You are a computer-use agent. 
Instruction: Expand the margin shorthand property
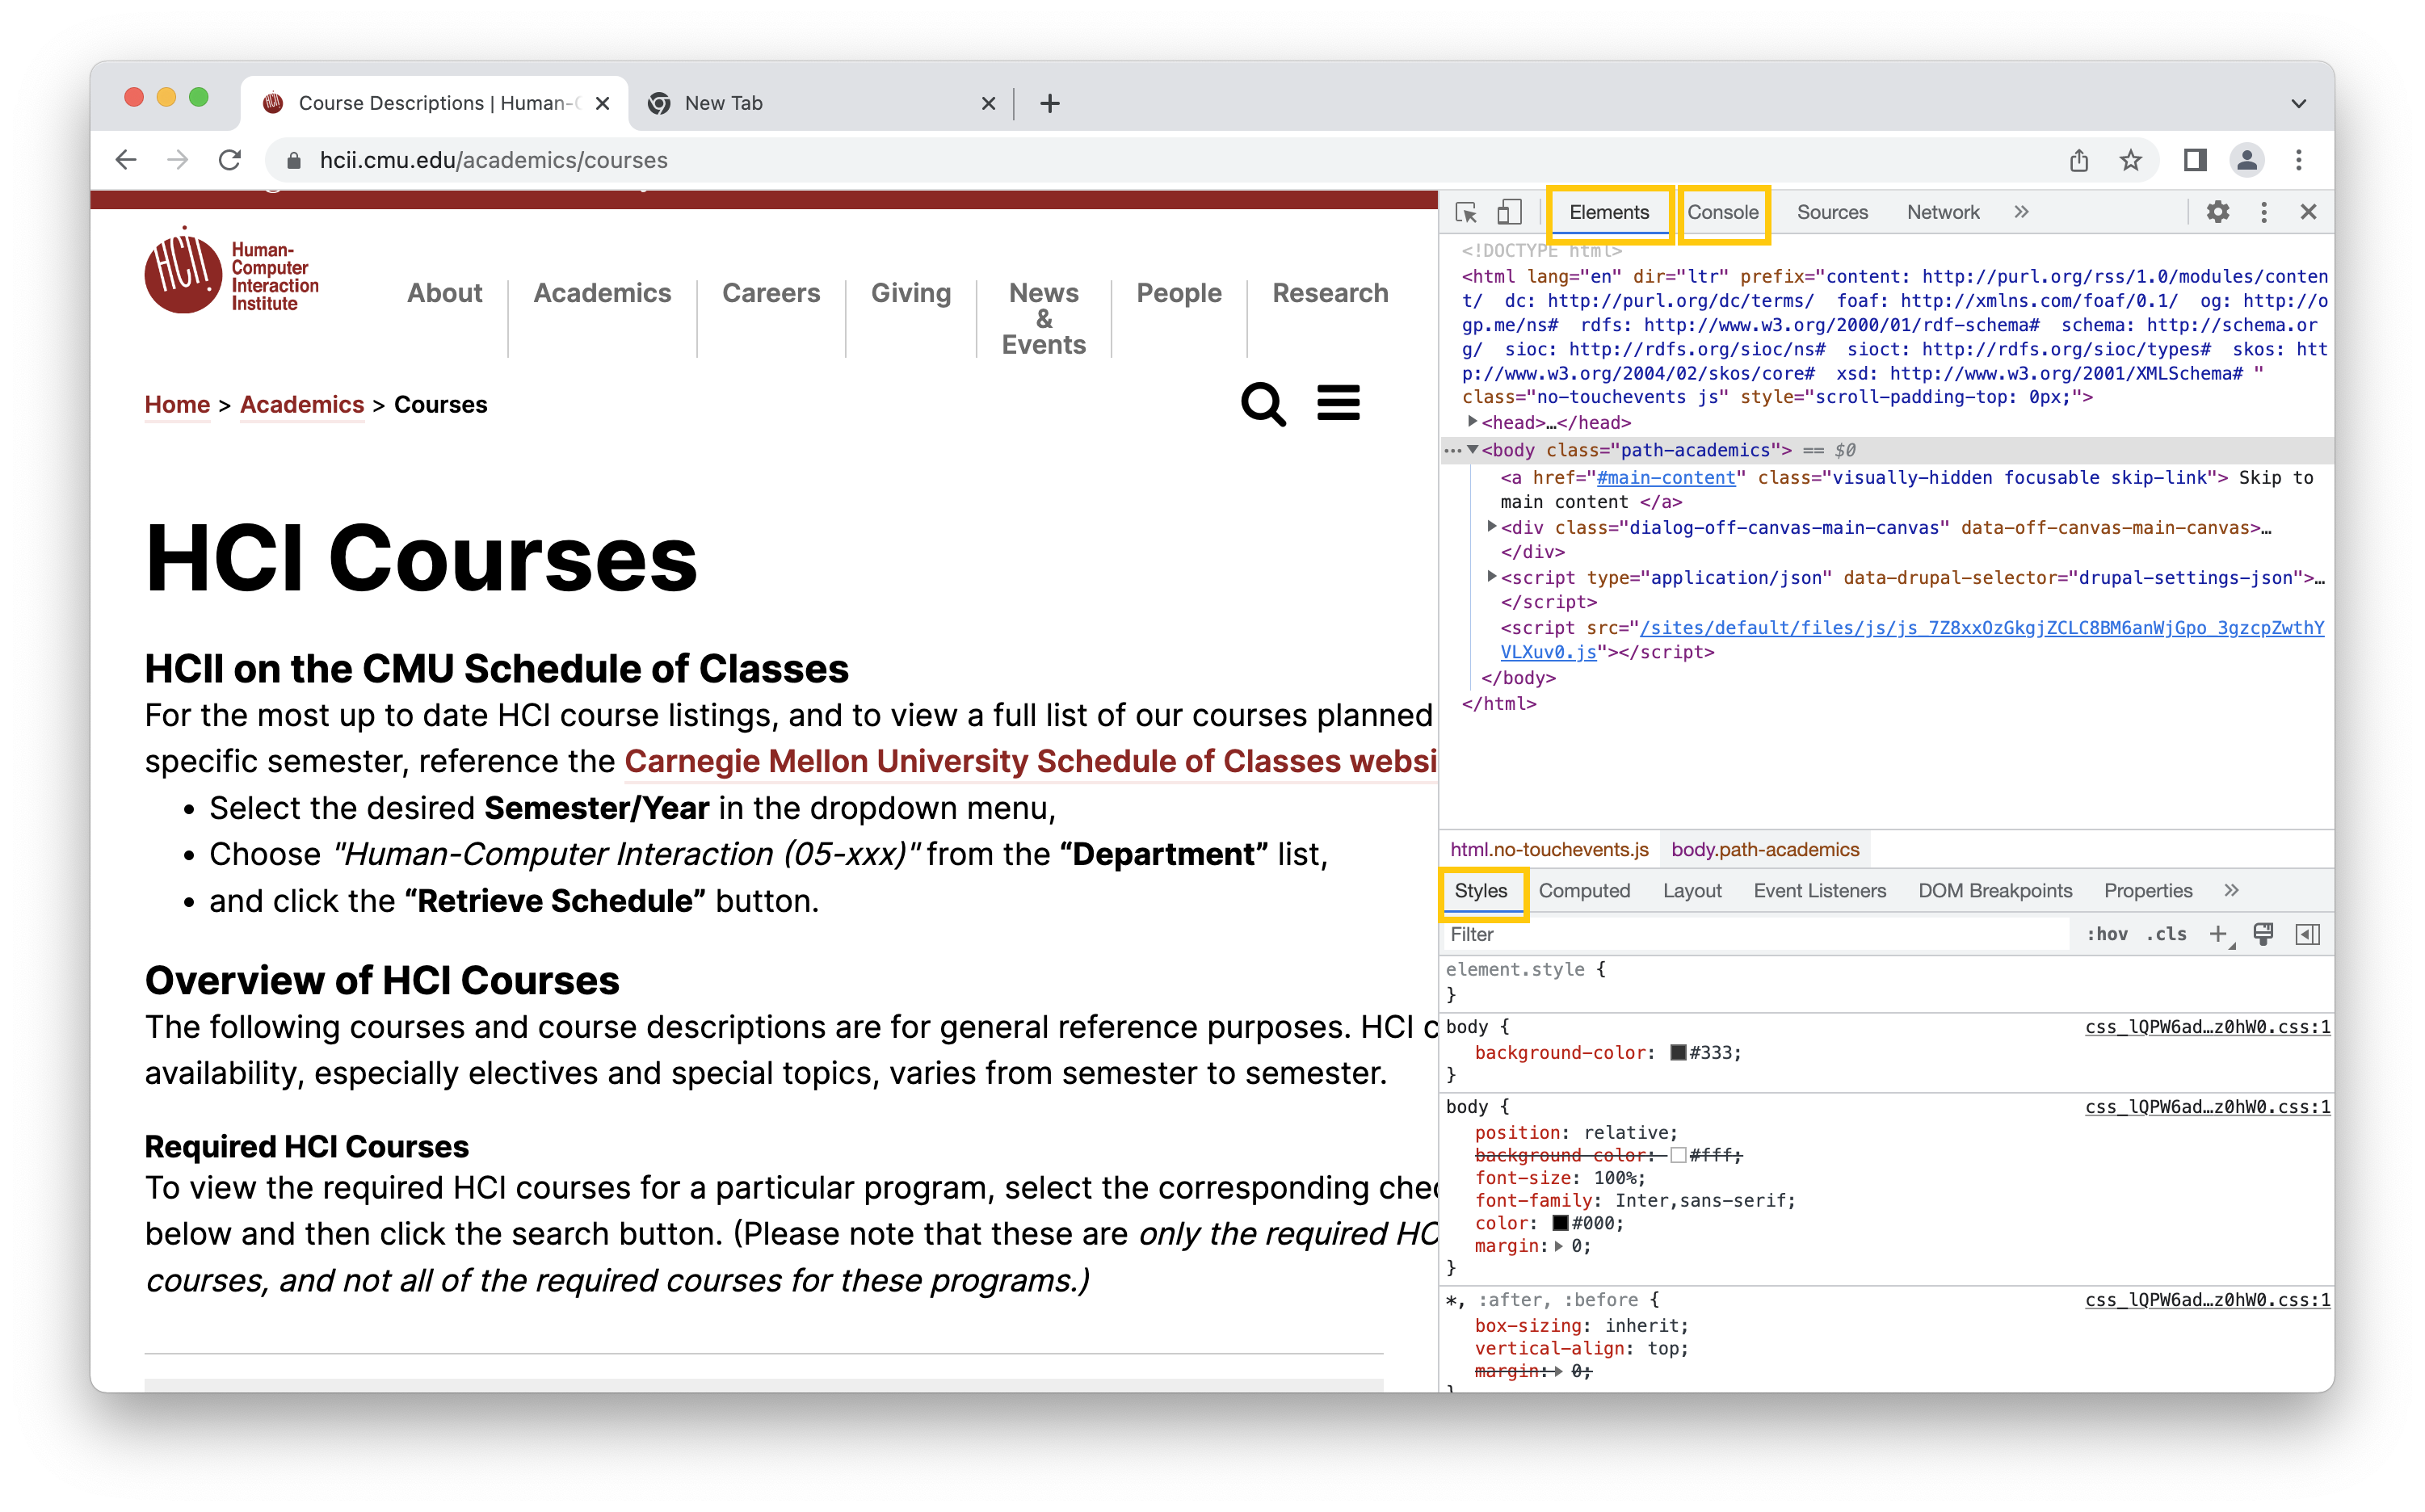tap(1558, 1246)
